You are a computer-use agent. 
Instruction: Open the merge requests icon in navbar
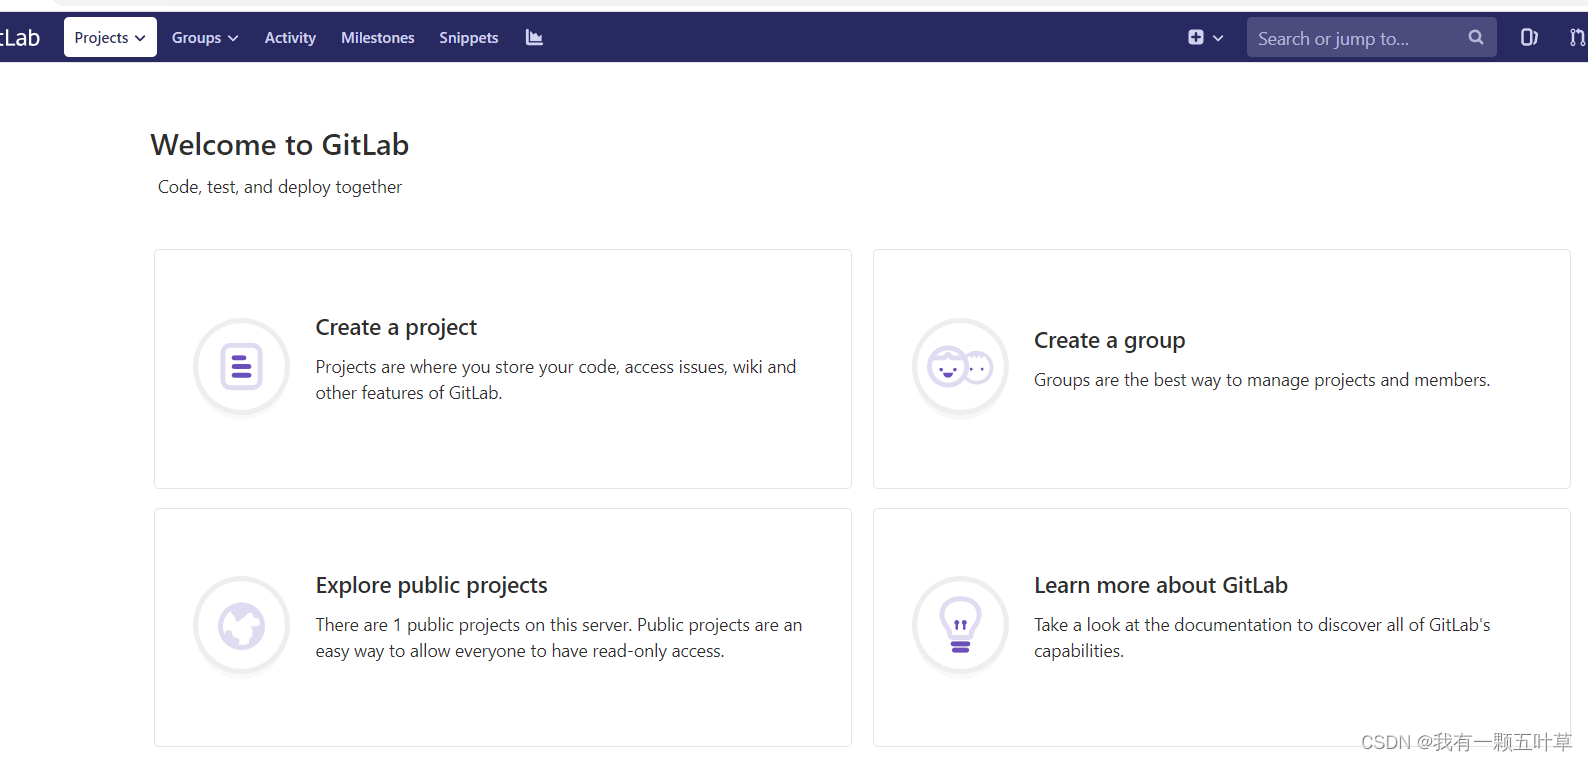click(x=1577, y=37)
